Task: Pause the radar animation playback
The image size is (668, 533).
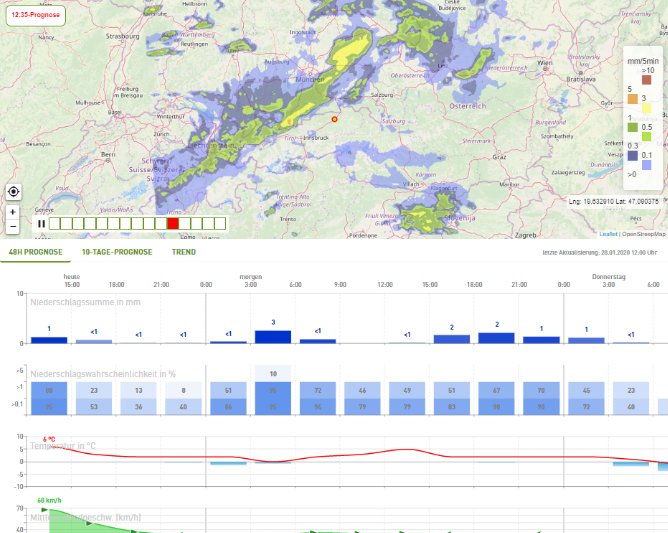Action: coord(41,224)
